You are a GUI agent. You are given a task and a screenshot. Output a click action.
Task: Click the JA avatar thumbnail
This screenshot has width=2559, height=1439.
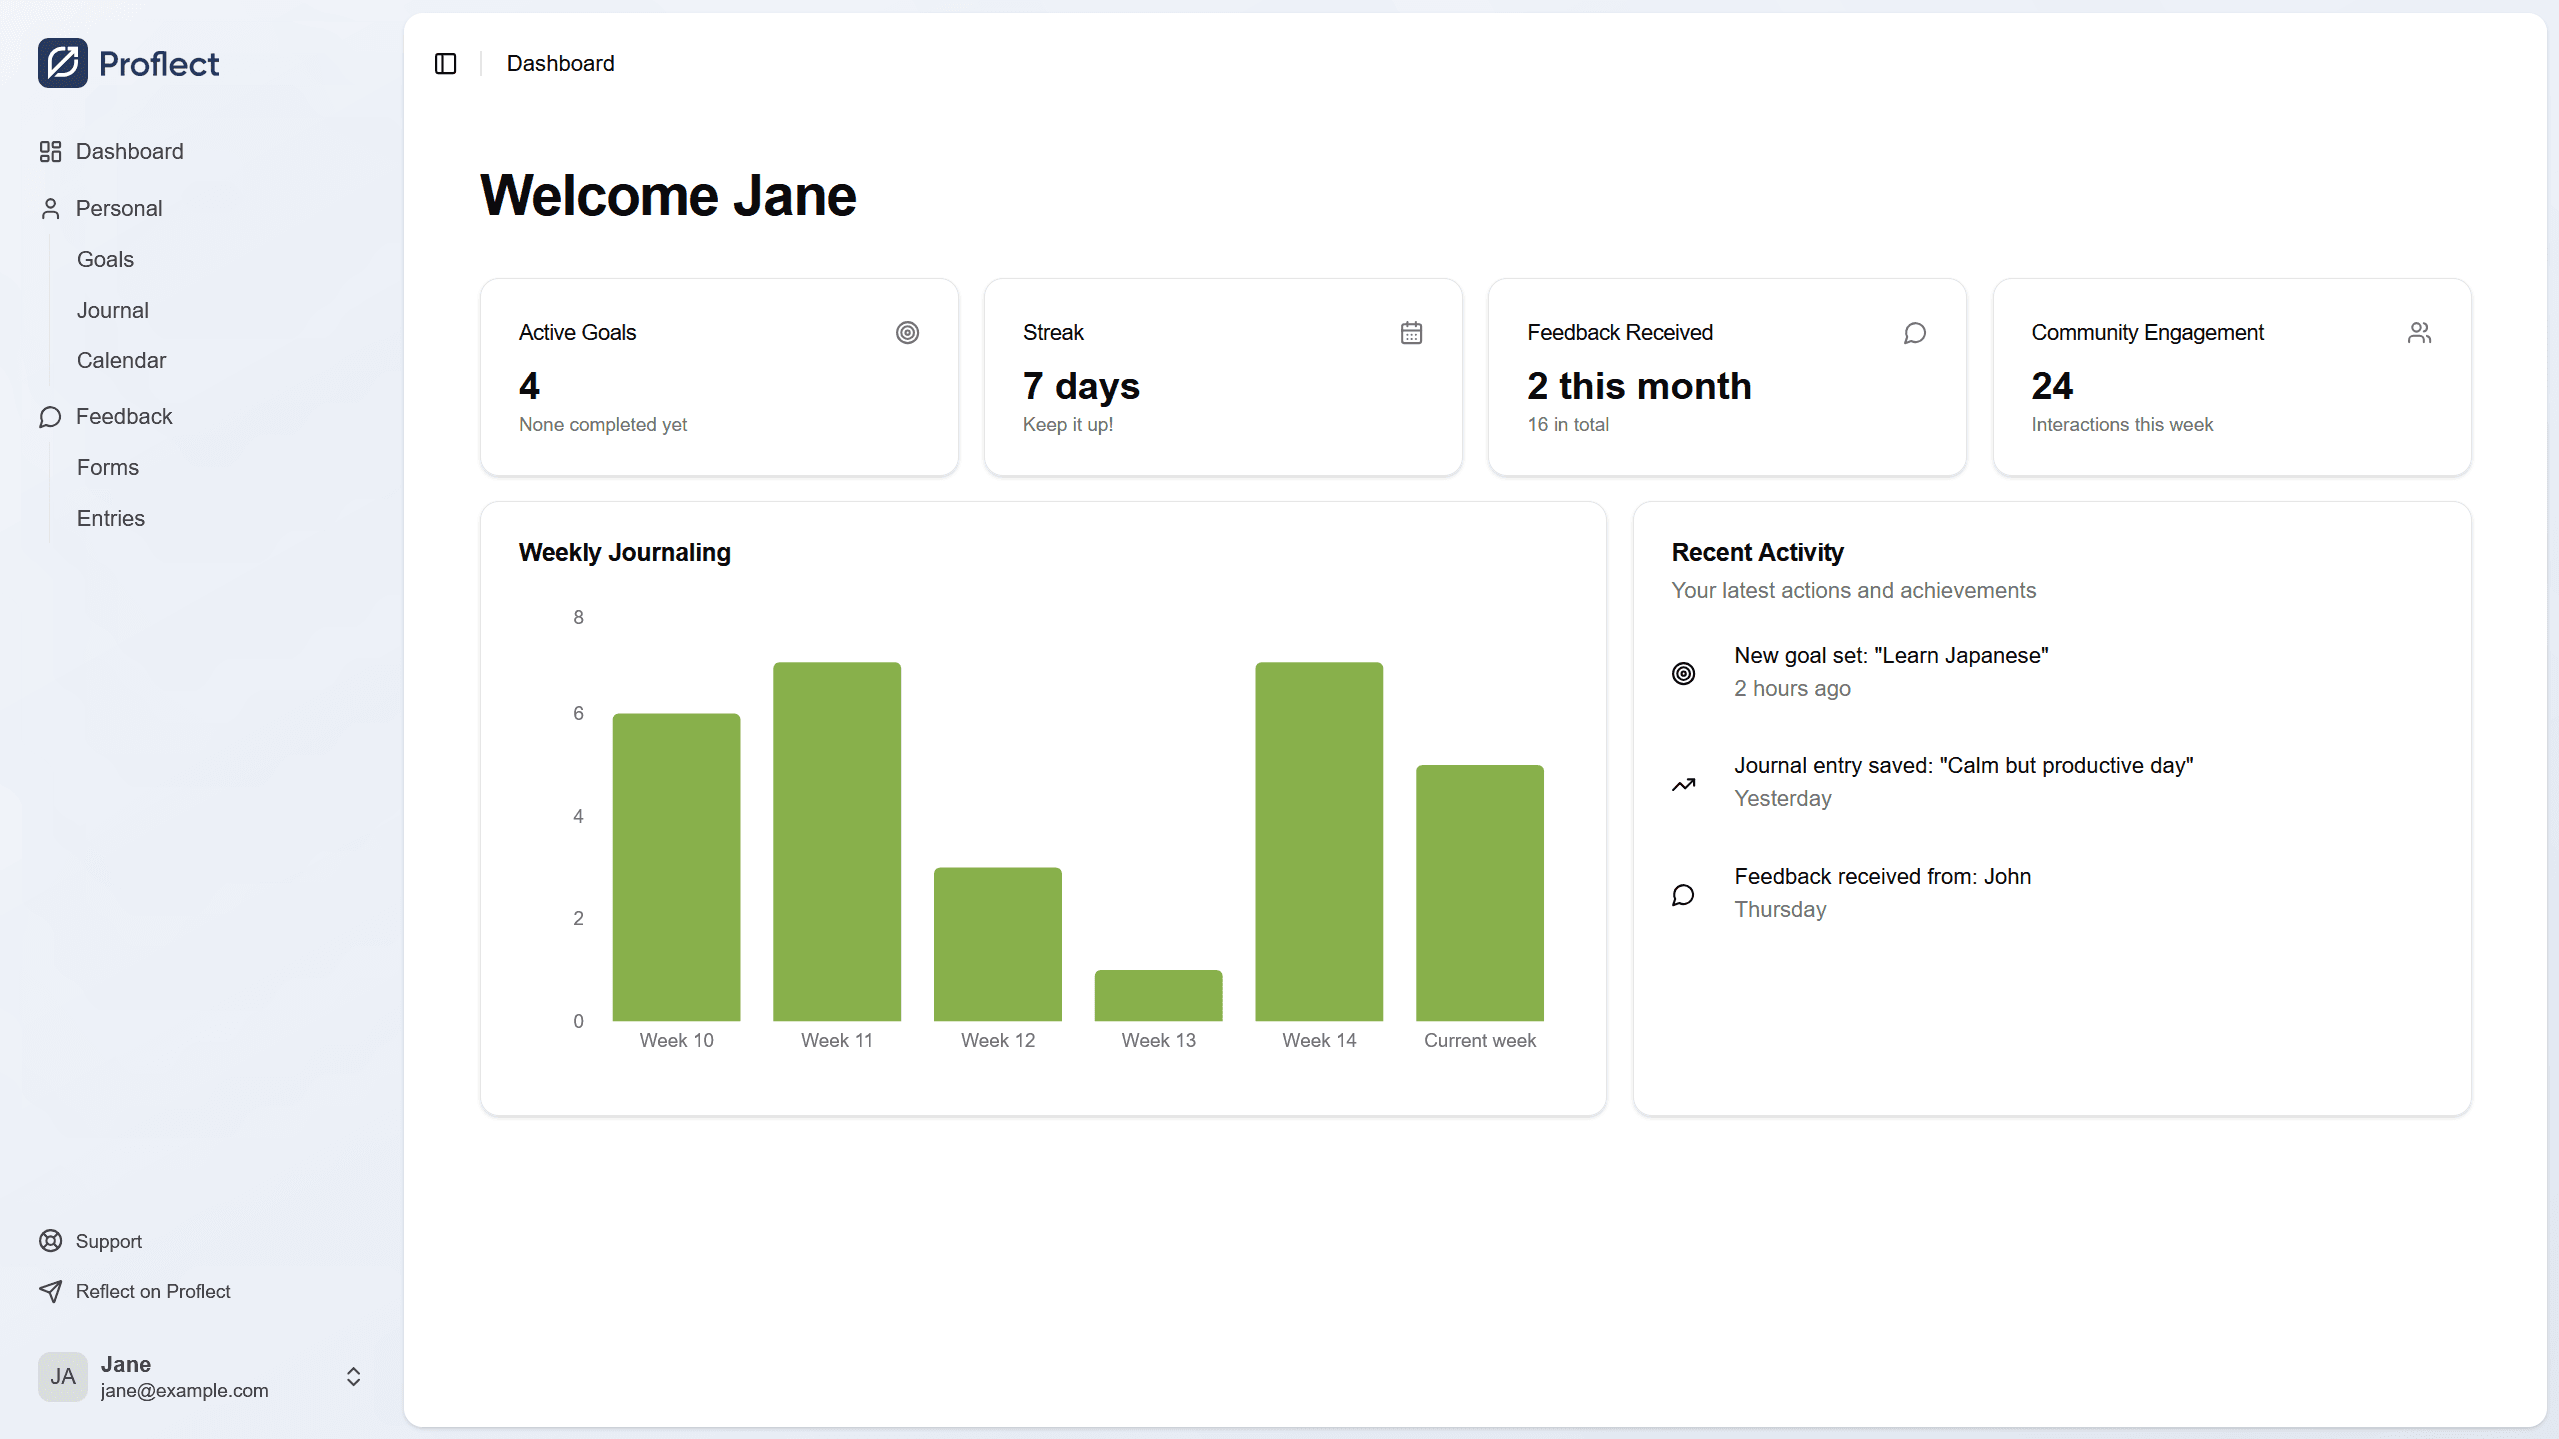(63, 1377)
